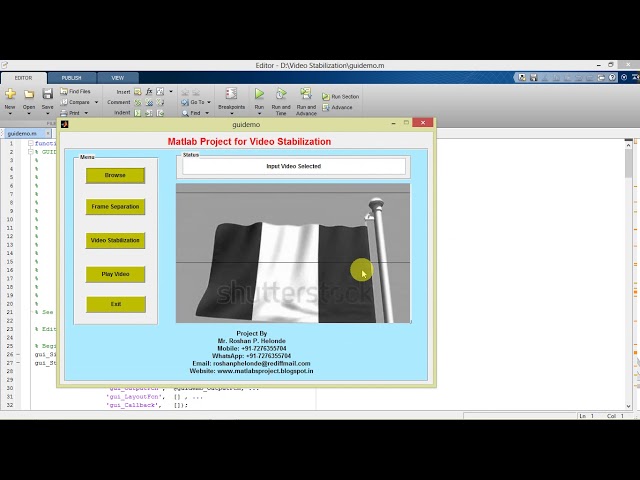Viewport: 640px width, 480px height.
Task: Switch to the VIEW tab
Action: pos(118,78)
